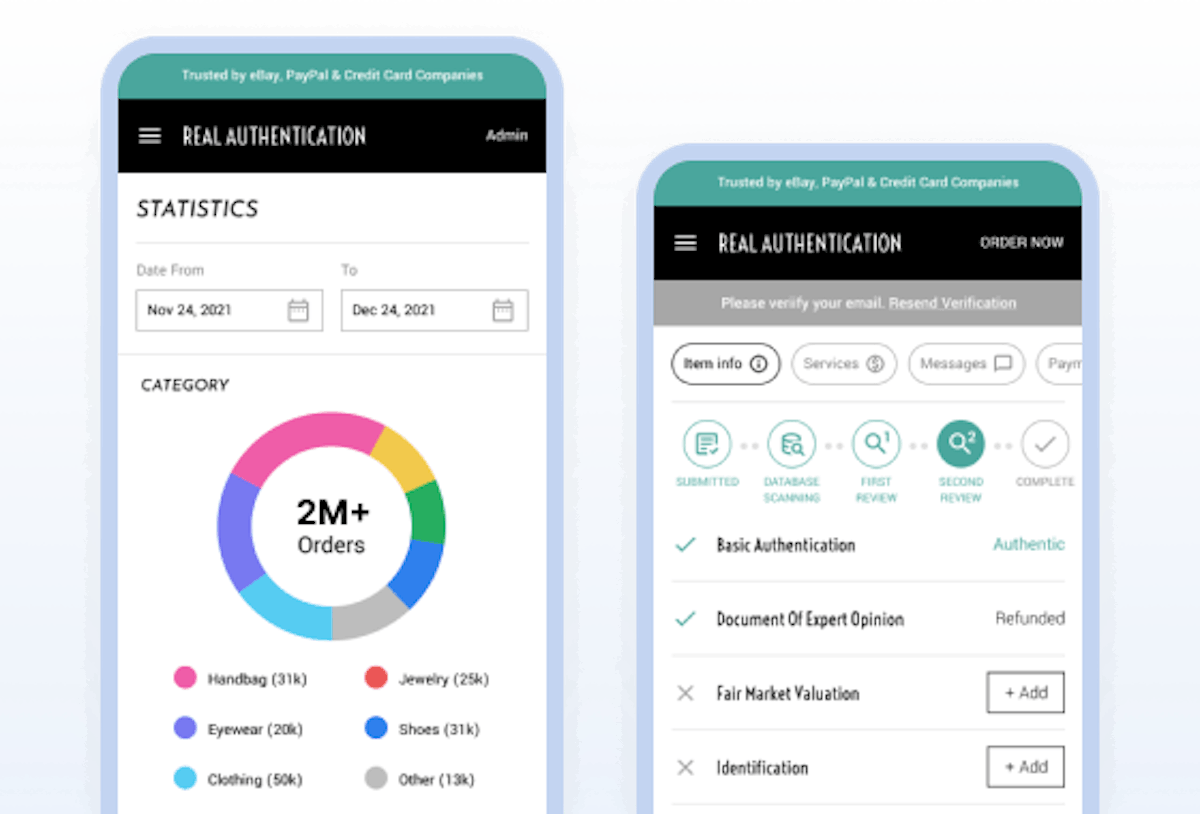The height and width of the screenshot is (814, 1200).
Task: Select the First Review step icon
Action: pos(876,444)
